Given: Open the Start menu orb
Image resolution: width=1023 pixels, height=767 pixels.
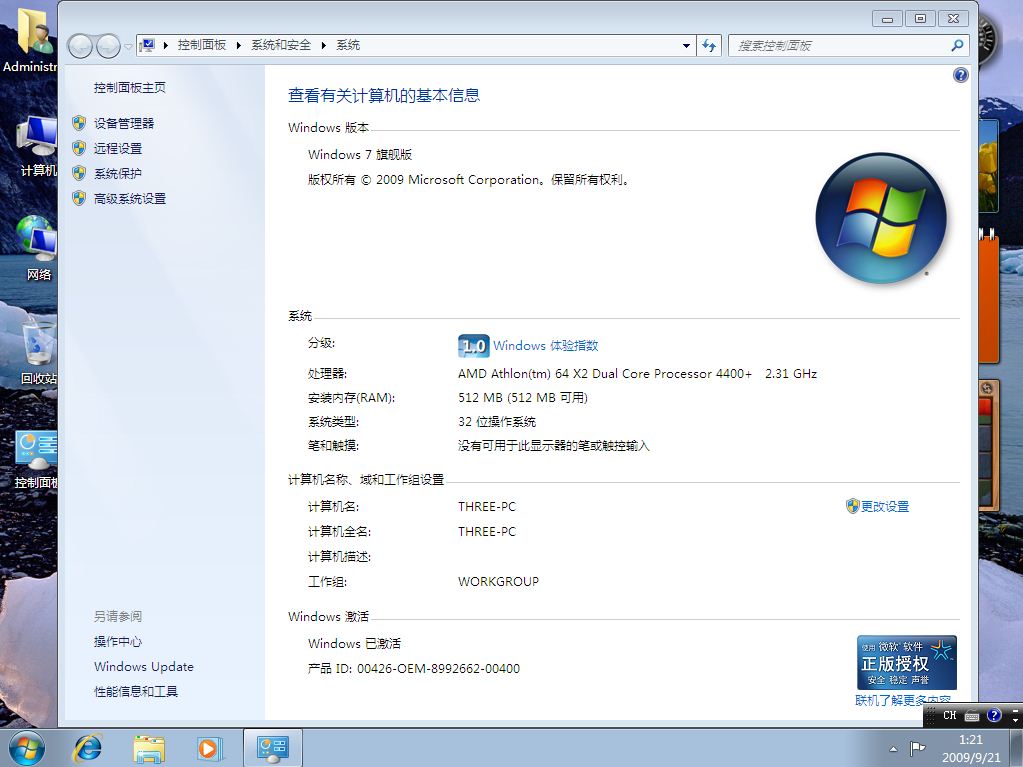Looking at the screenshot, I should [x=26, y=747].
